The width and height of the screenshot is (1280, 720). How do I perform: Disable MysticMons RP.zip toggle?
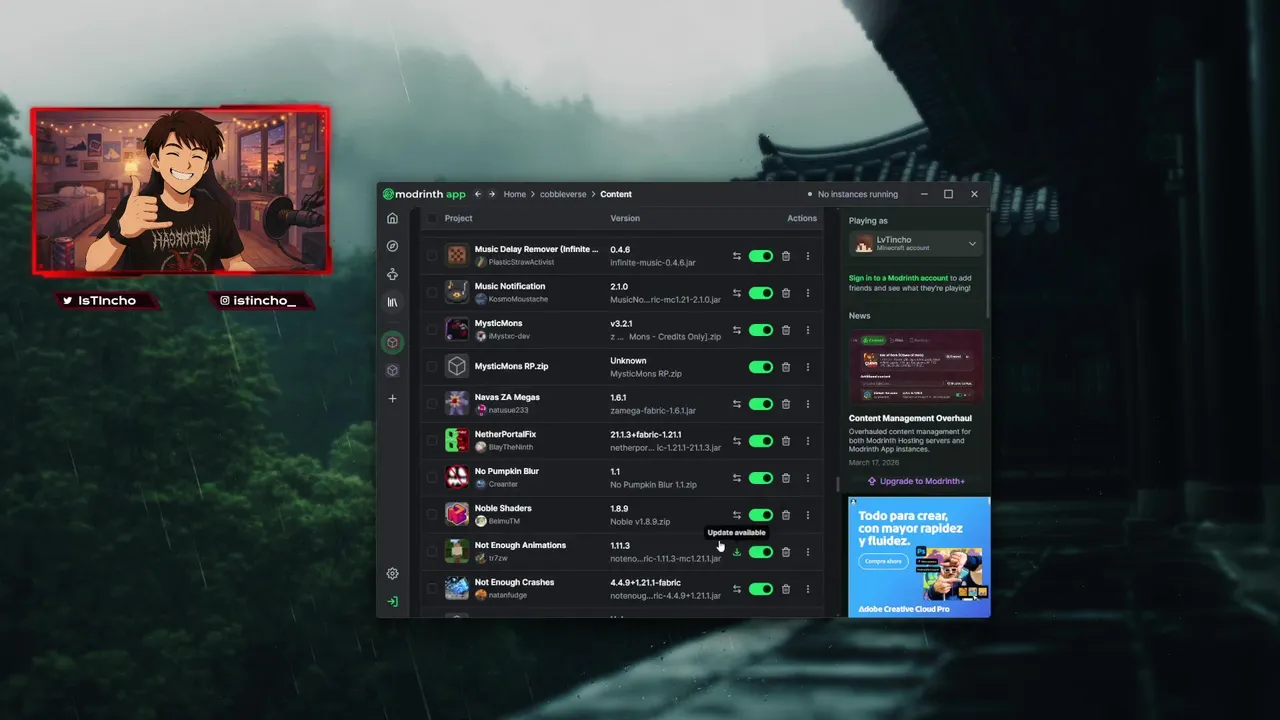[x=761, y=367]
